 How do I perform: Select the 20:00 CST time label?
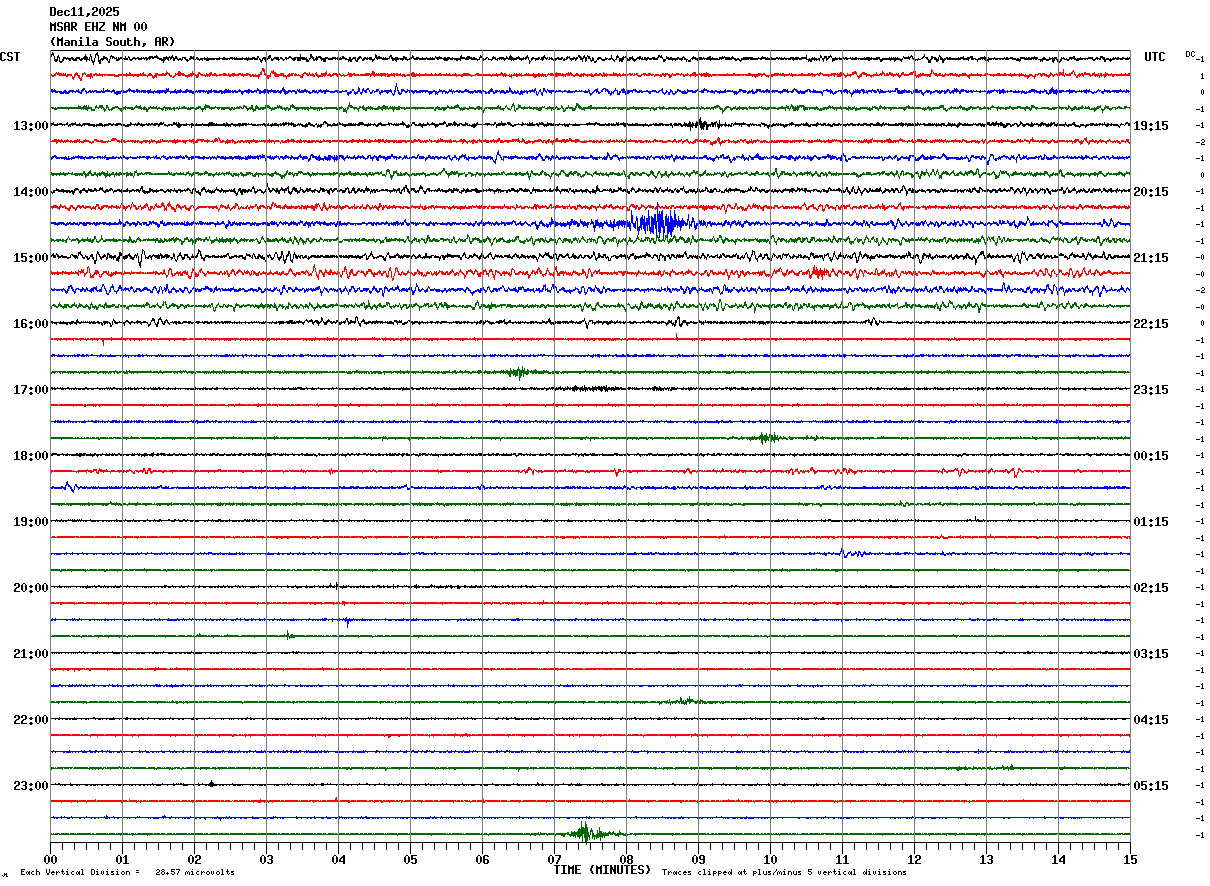pyautogui.click(x=30, y=588)
